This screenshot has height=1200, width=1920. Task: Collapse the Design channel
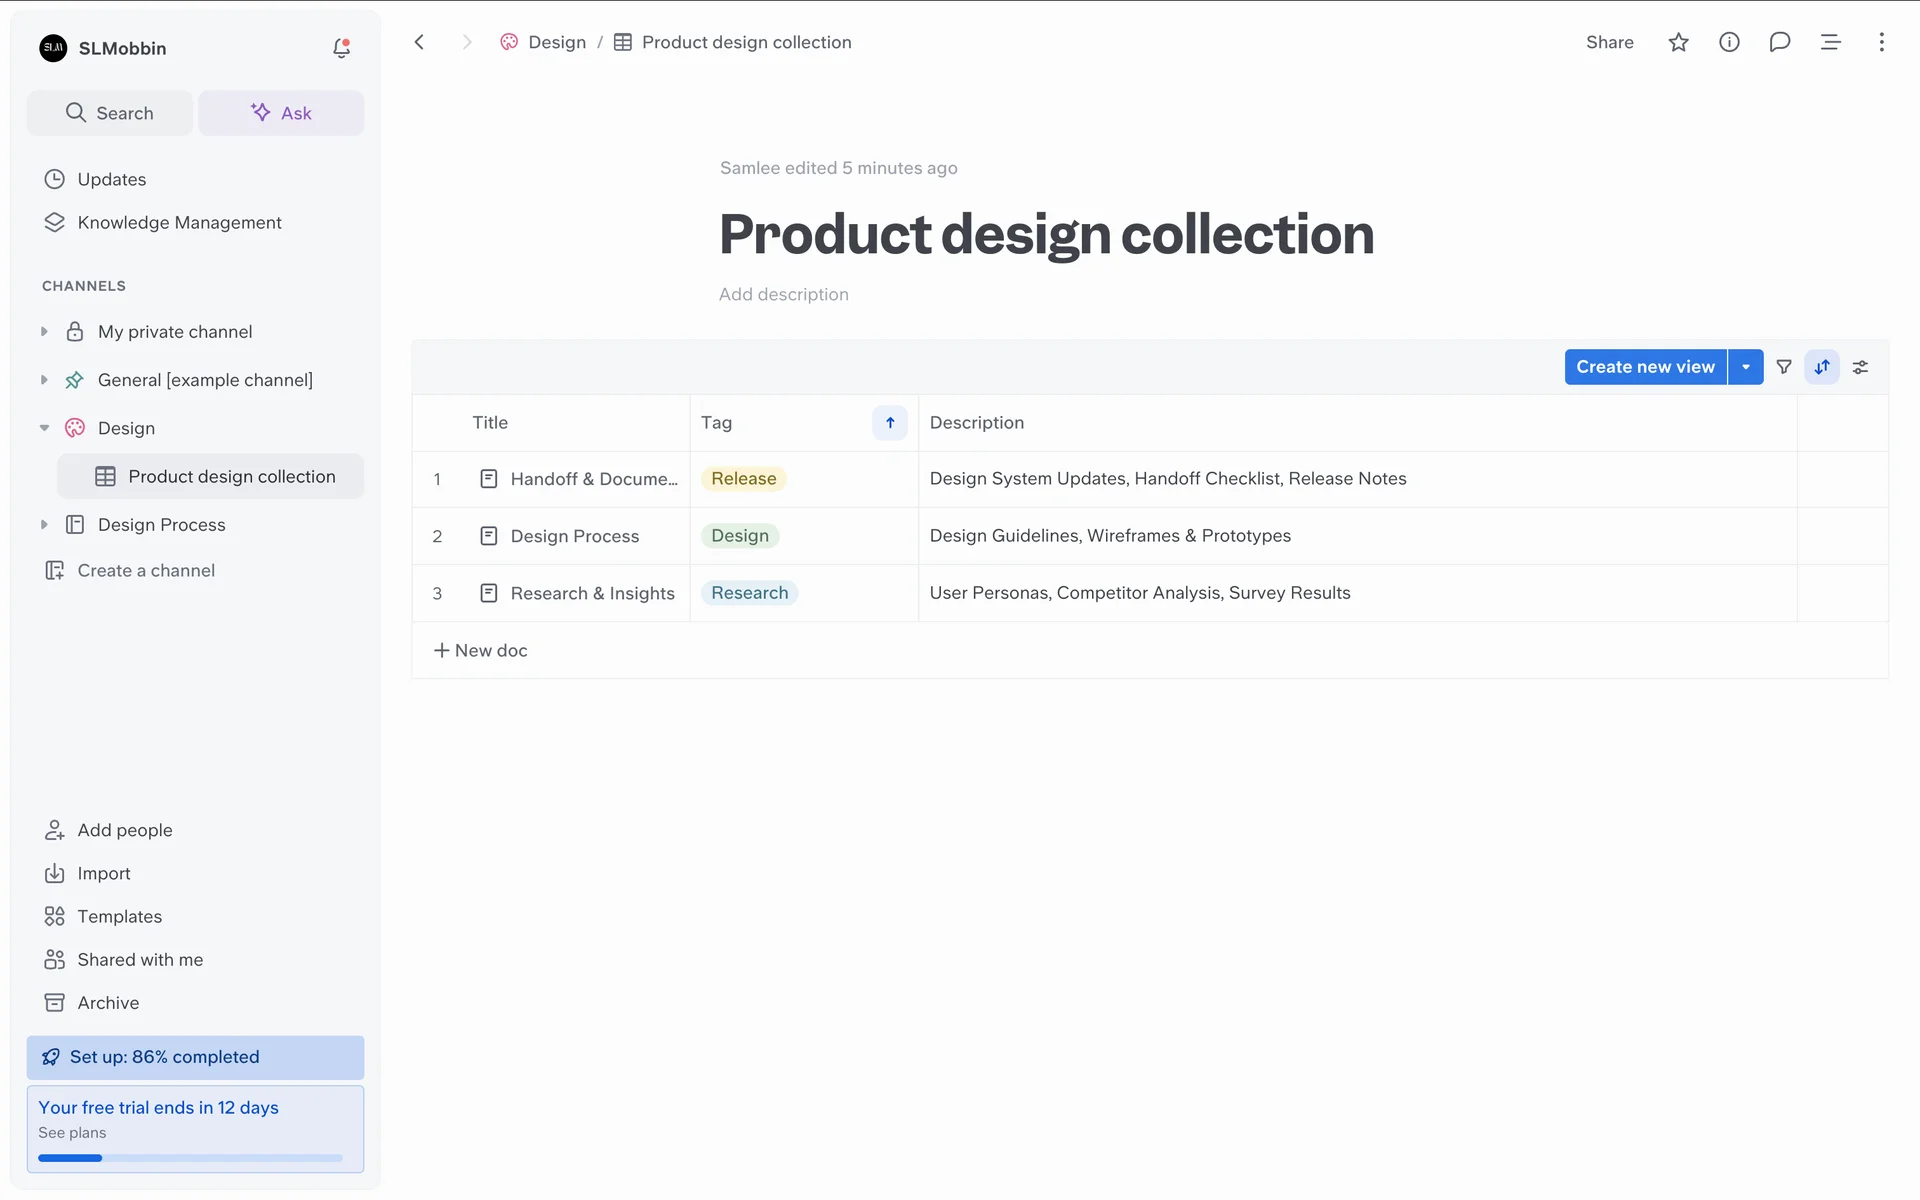44,428
